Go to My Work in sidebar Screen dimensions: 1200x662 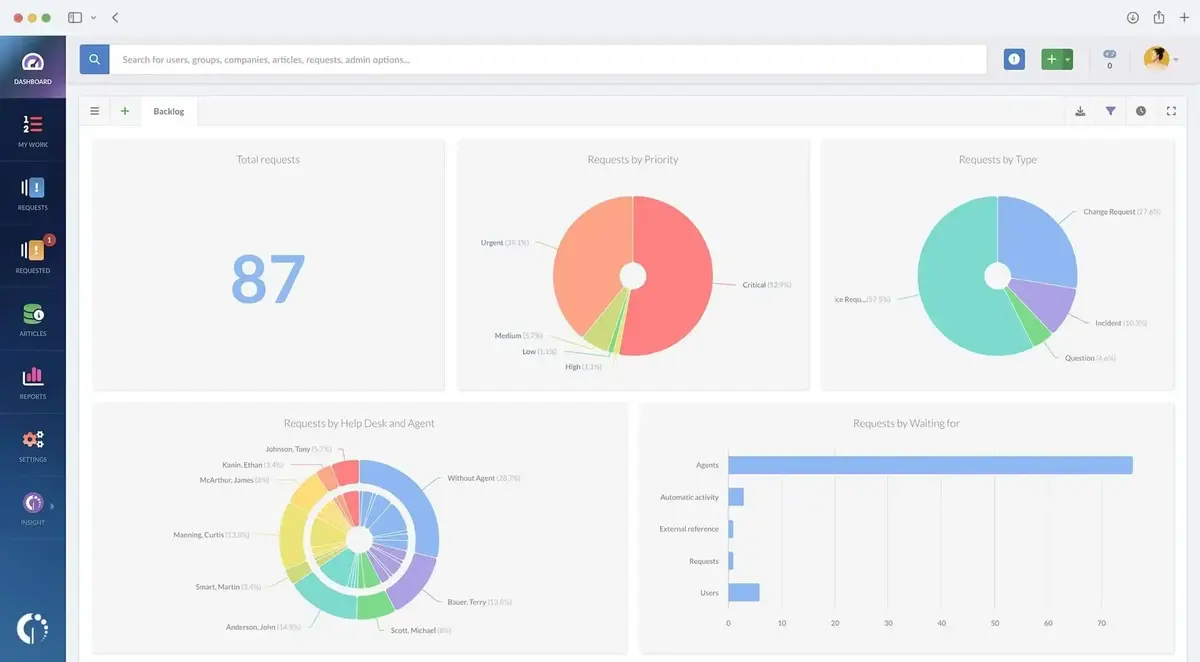pos(33,131)
